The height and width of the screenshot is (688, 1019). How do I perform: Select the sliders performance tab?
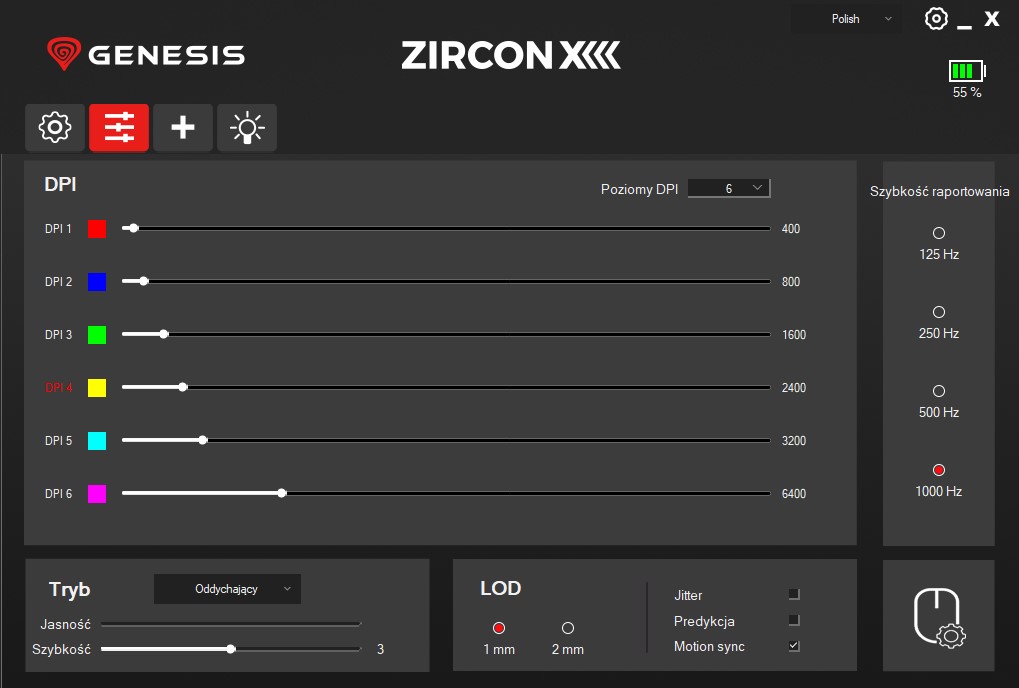click(119, 128)
